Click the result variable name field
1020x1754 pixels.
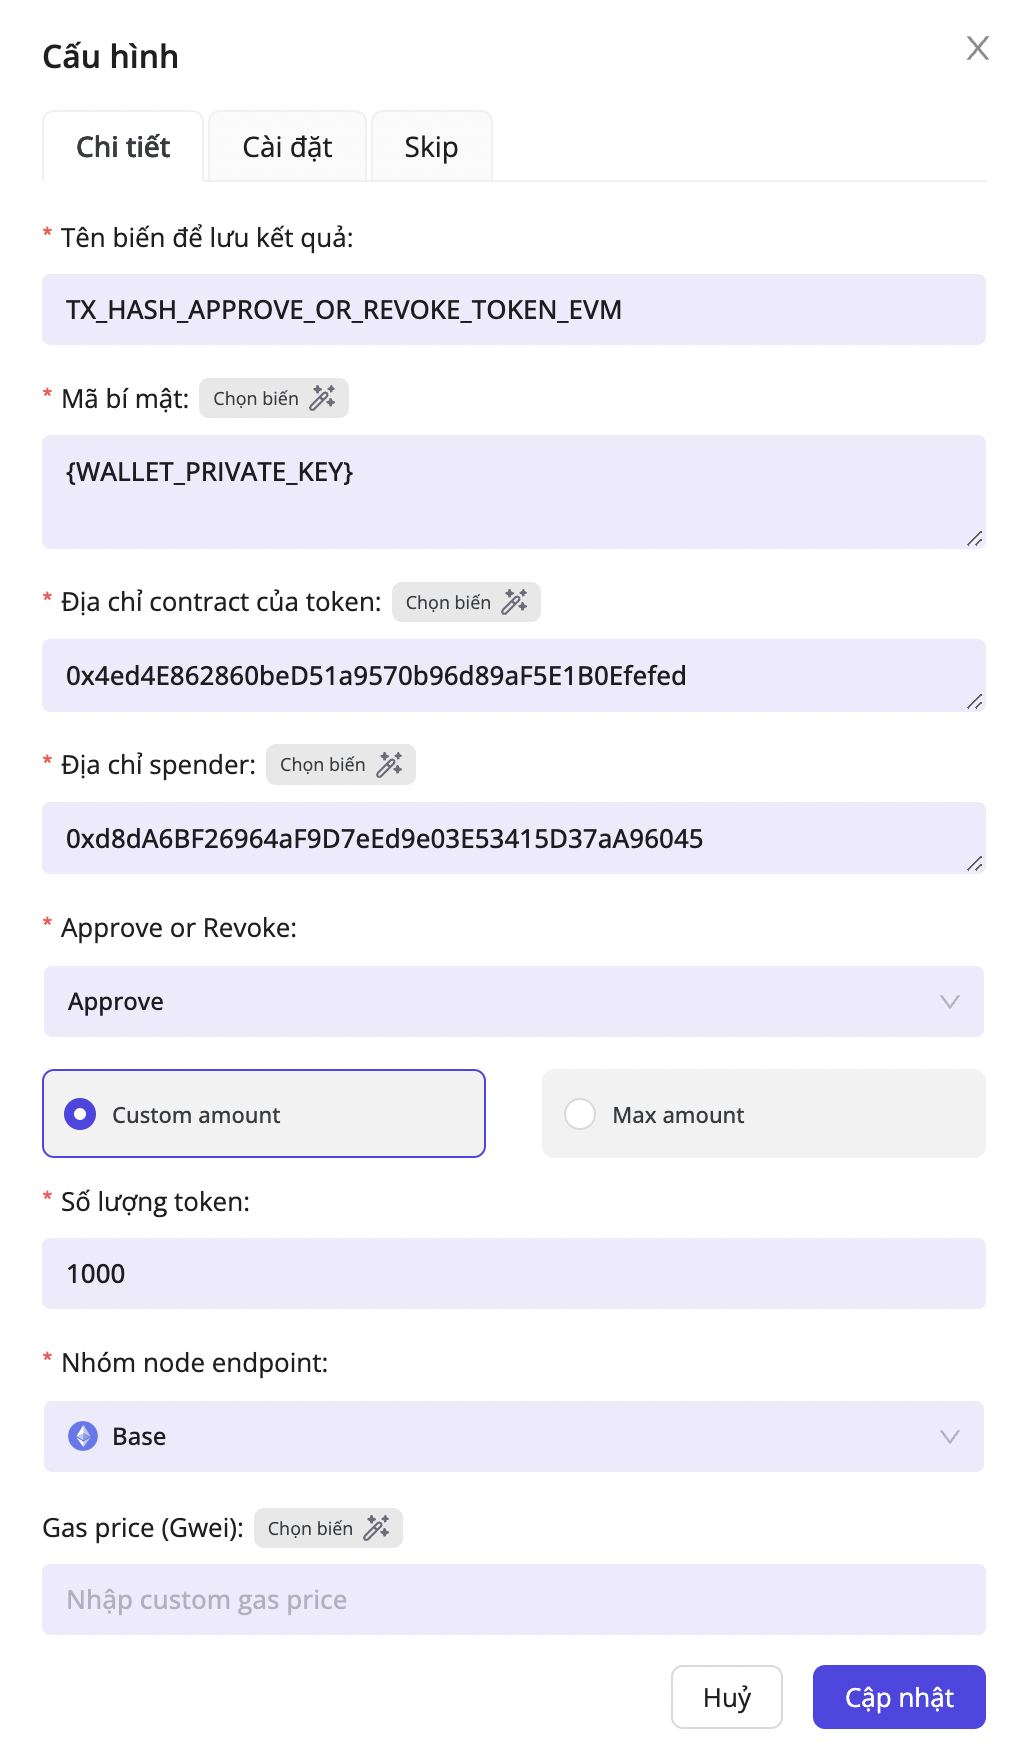(513, 310)
